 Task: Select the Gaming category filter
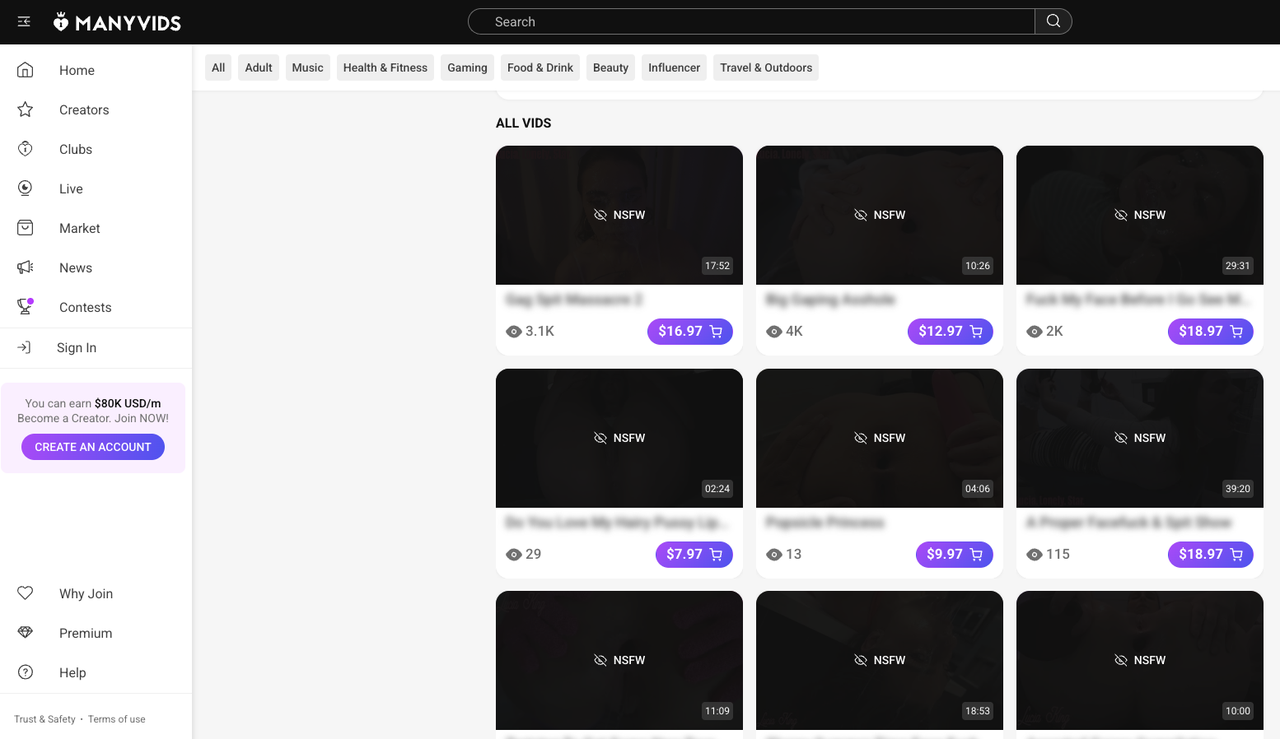click(x=467, y=68)
